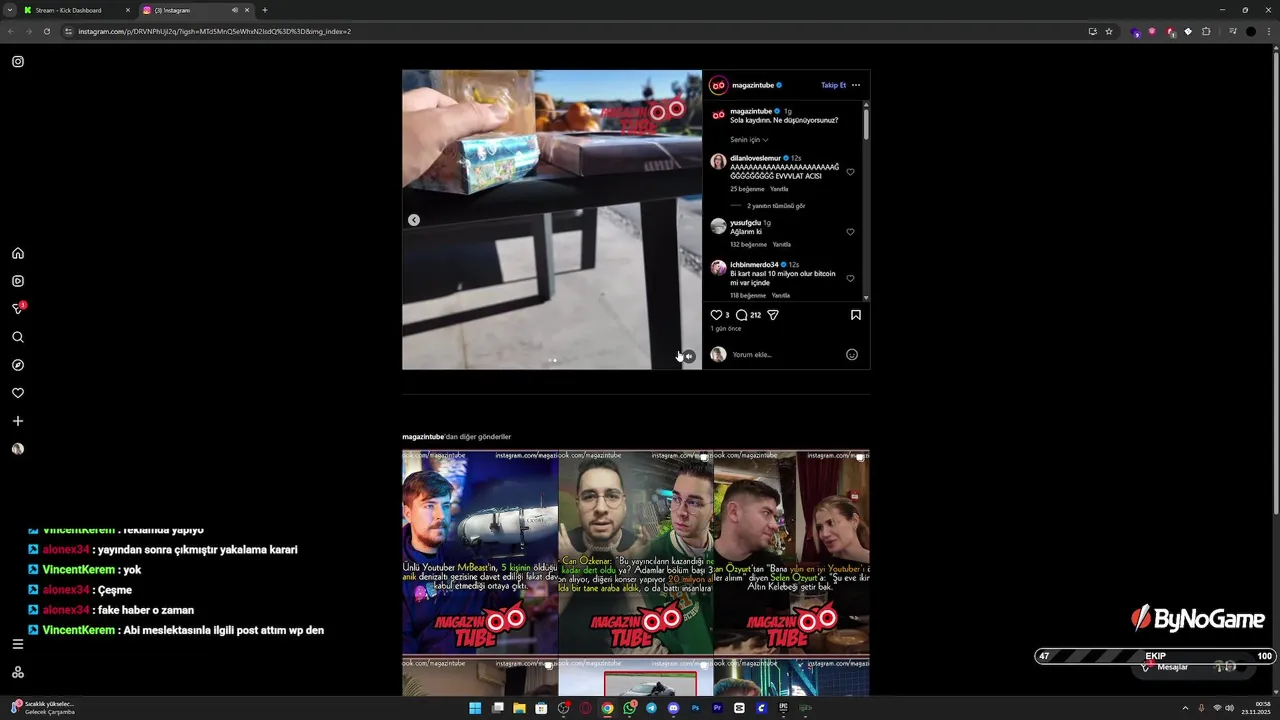1280x720 pixels.
Task: Open MrBeast post thumbnail
Action: point(480,552)
